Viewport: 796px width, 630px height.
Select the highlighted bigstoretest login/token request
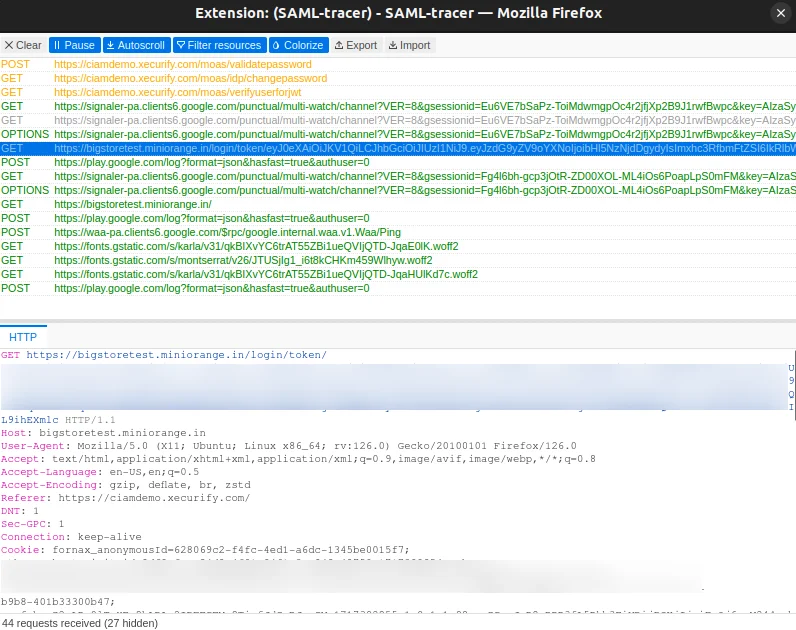pyautogui.click(x=398, y=148)
